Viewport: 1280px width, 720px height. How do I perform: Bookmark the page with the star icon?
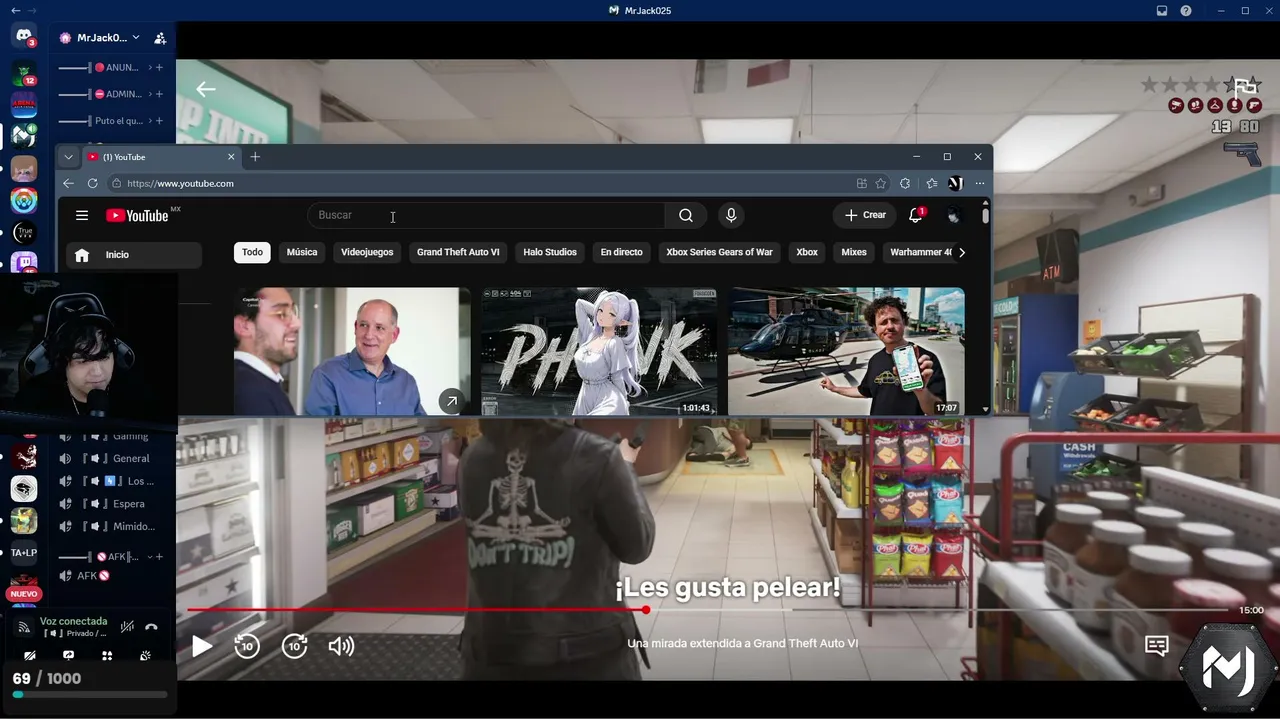point(881,183)
